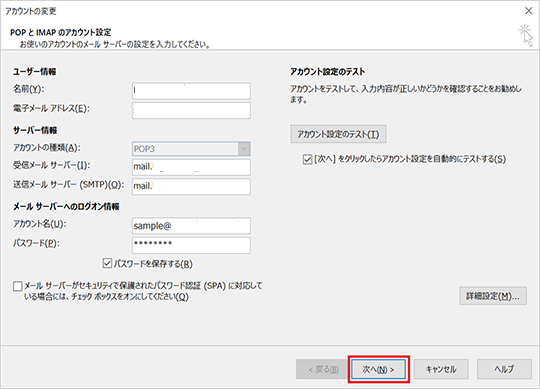This screenshot has width=540, height=389.
Task: Focus the パスワード(P) field
Action: (191, 245)
